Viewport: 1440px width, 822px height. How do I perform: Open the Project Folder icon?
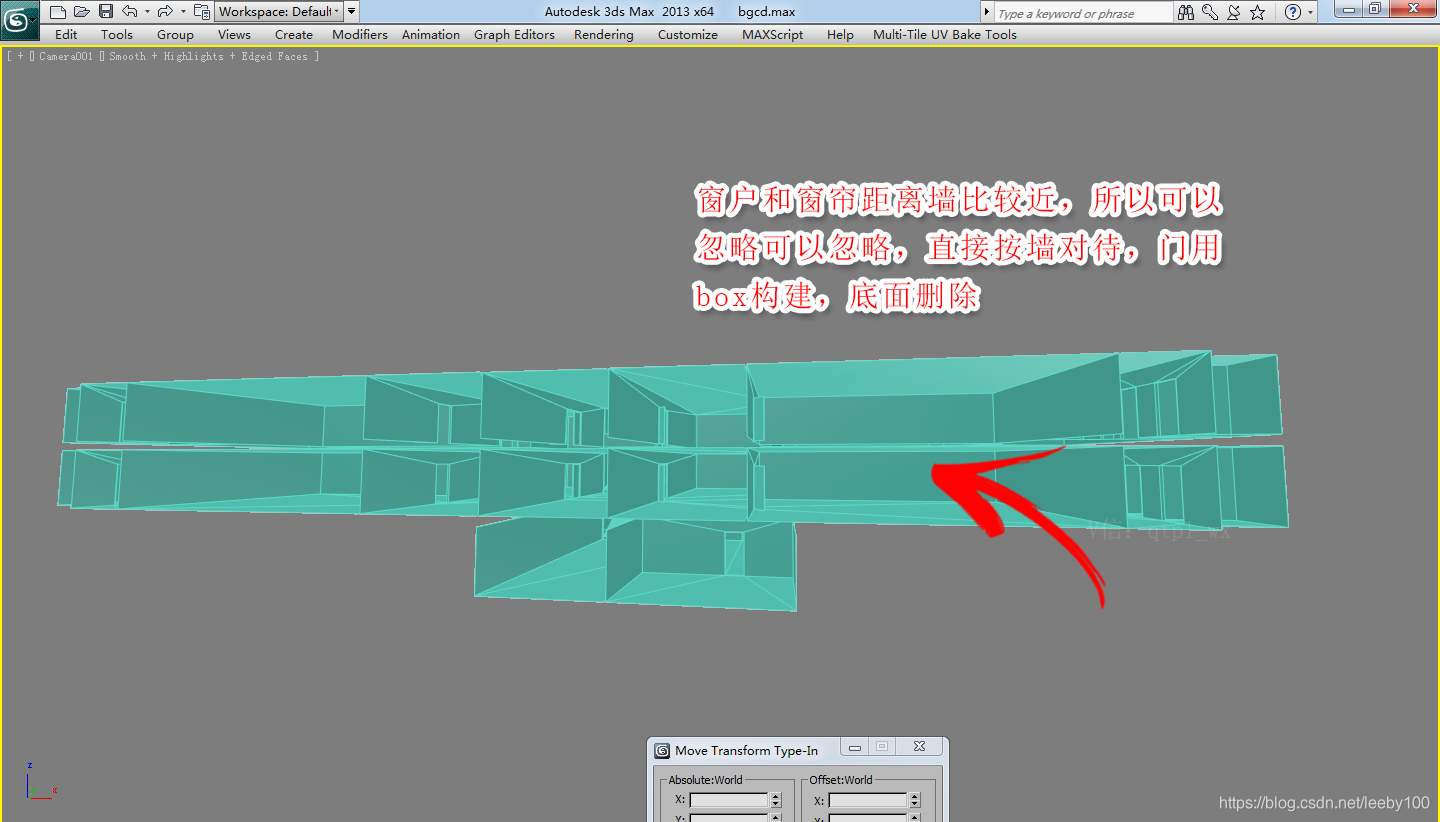pos(202,12)
